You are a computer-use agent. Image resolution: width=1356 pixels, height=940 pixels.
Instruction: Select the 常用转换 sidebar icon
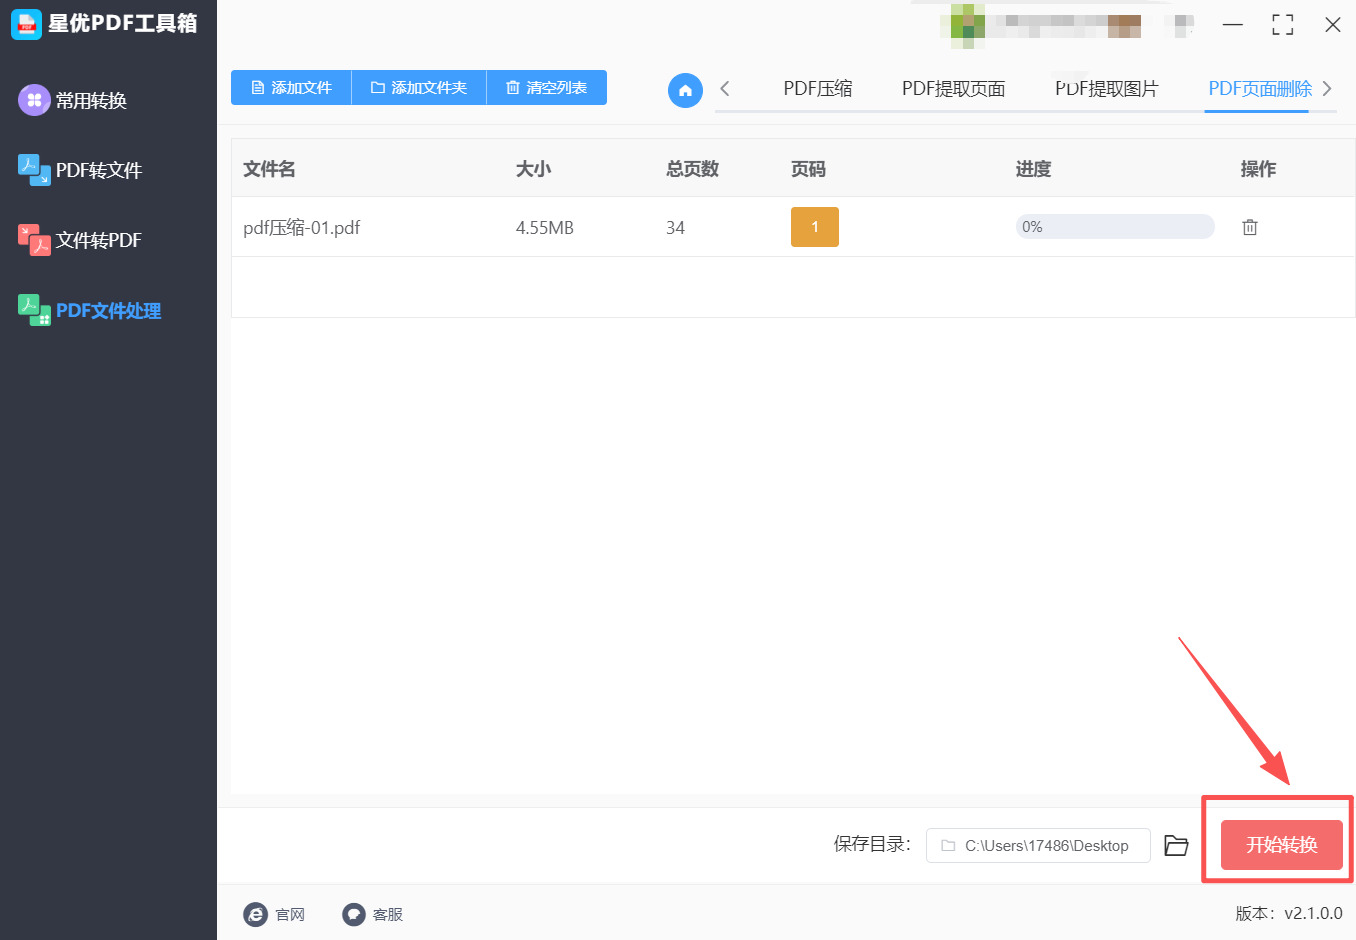[x=33, y=100]
